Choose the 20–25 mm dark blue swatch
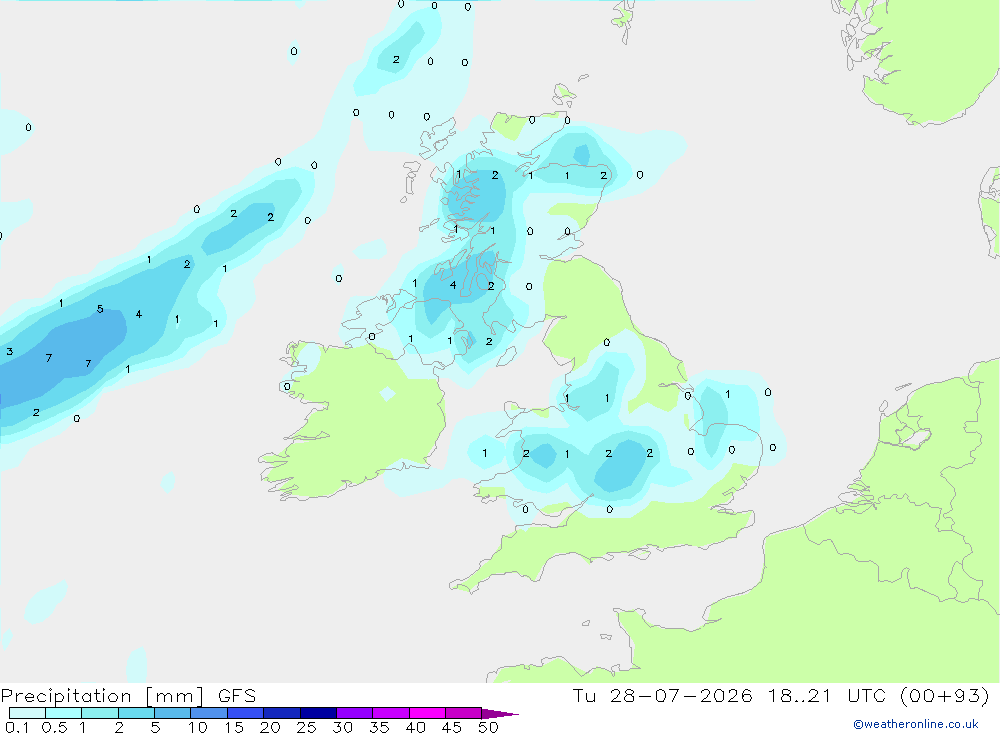Viewport: 1000px width, 733px height. (281, 713)
